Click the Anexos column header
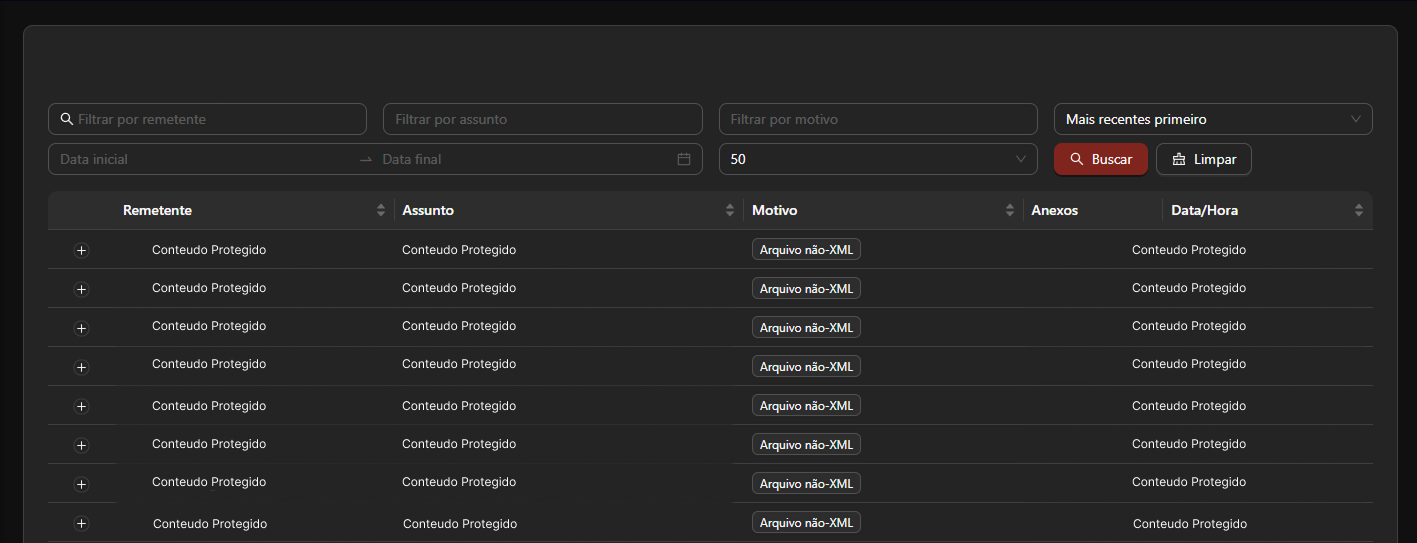Screen dimensions: 1417x543 (x=1093, y=210)
